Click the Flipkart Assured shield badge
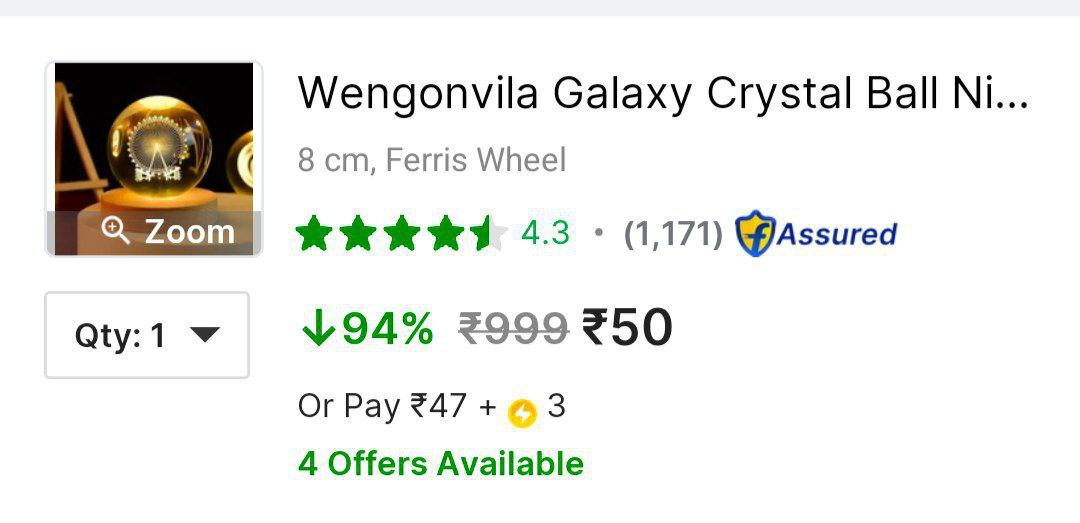Screen dimensions: 1080x523 (x=753, y=234)
